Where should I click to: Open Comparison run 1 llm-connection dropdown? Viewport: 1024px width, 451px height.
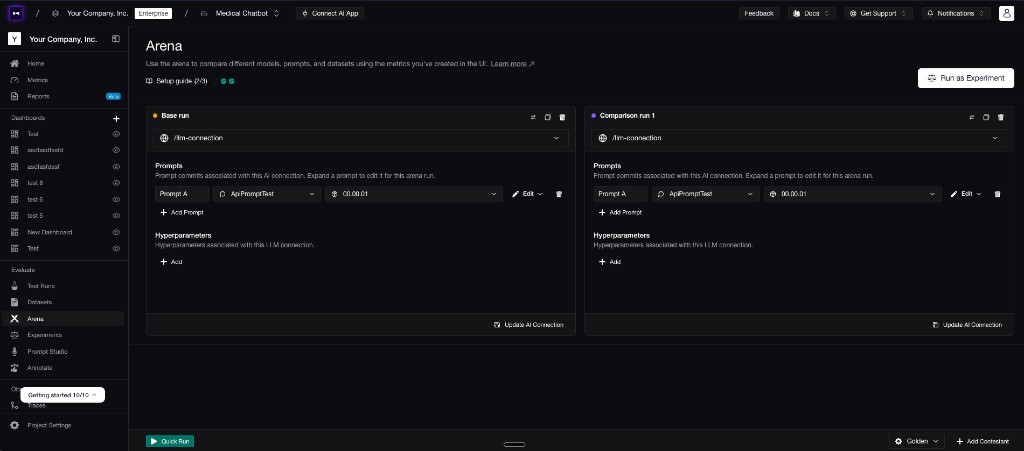799,138
